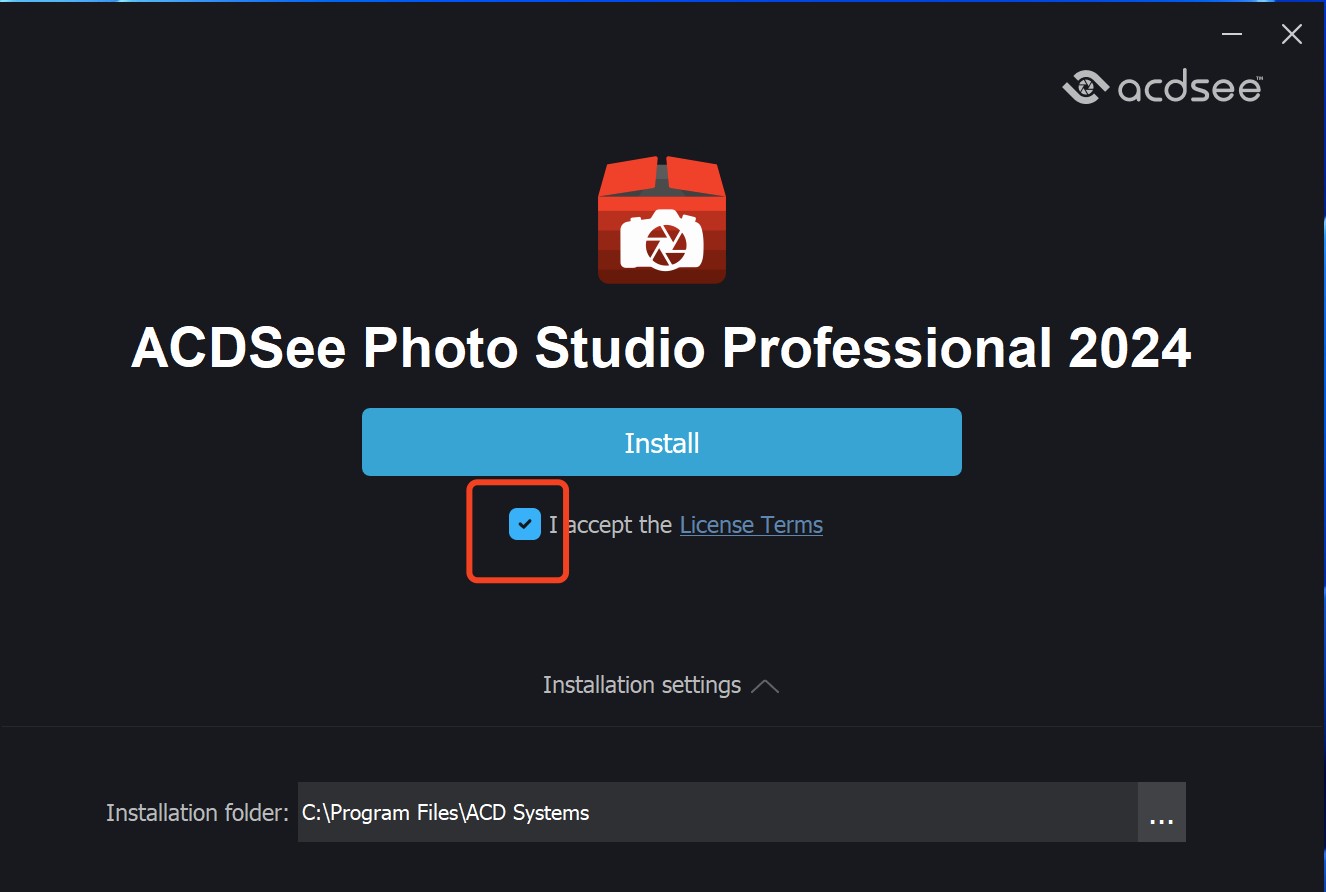Open folder browser with the ellipsis button

click(x=1161, y=812)
